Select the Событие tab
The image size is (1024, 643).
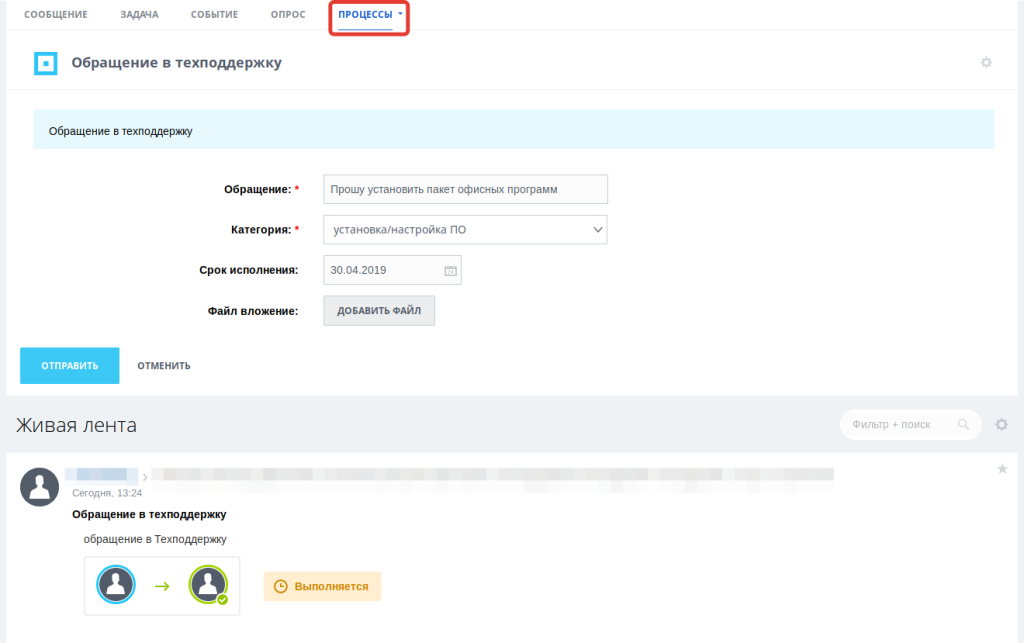click(214, 14)
